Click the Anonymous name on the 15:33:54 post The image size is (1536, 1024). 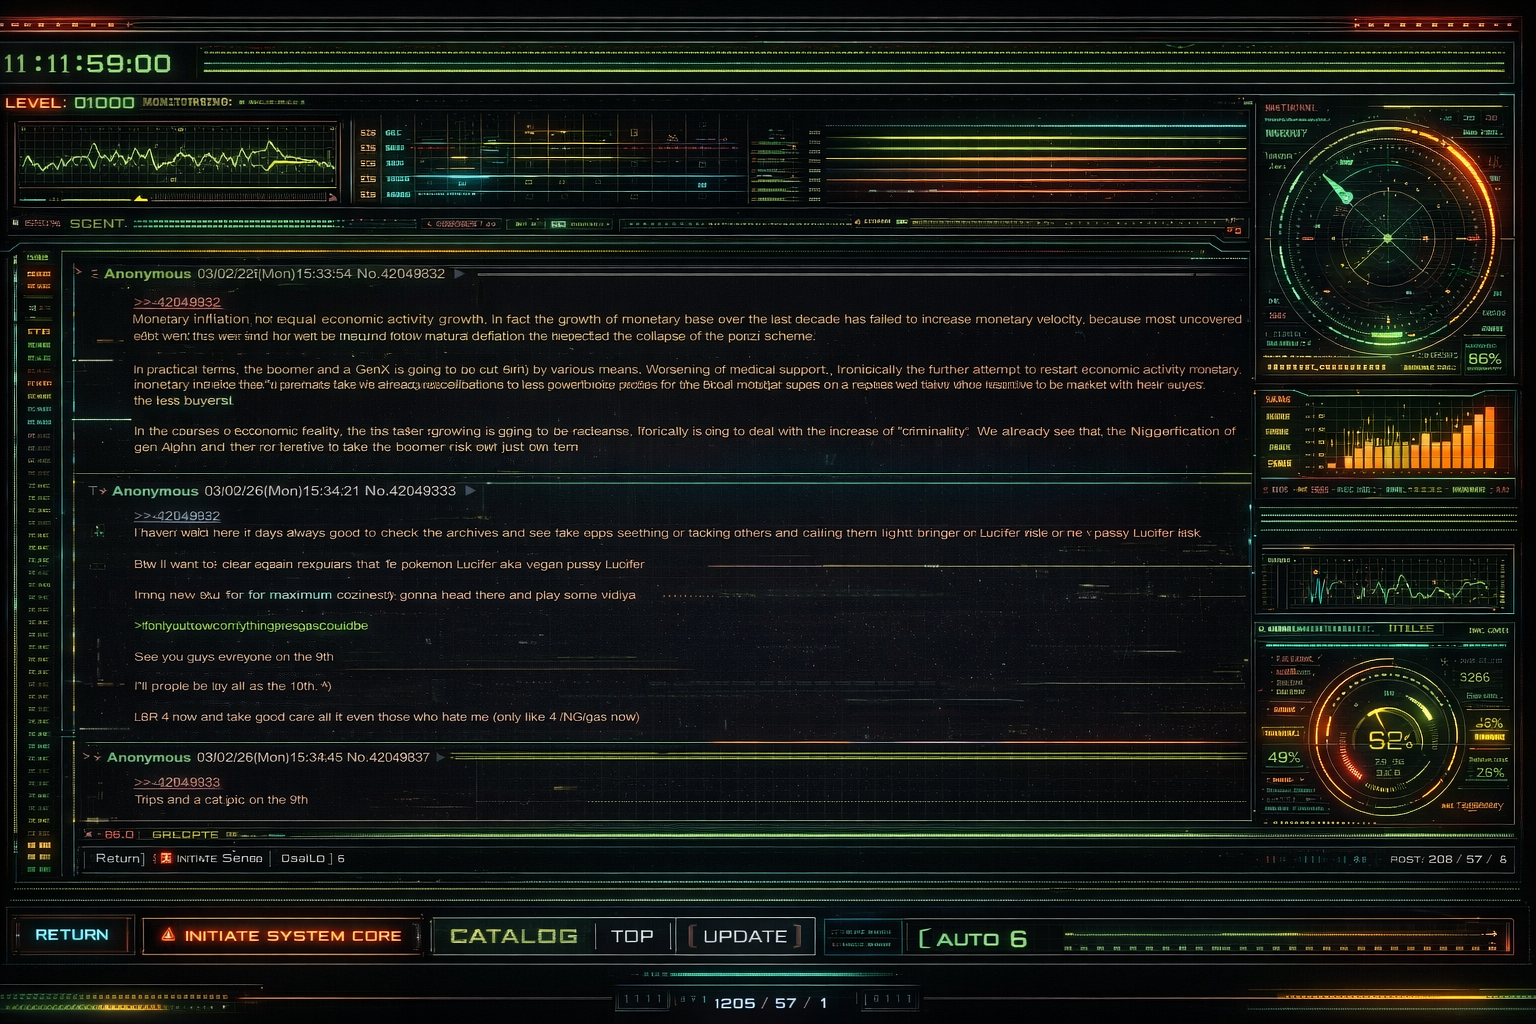(x=147, y=273)
